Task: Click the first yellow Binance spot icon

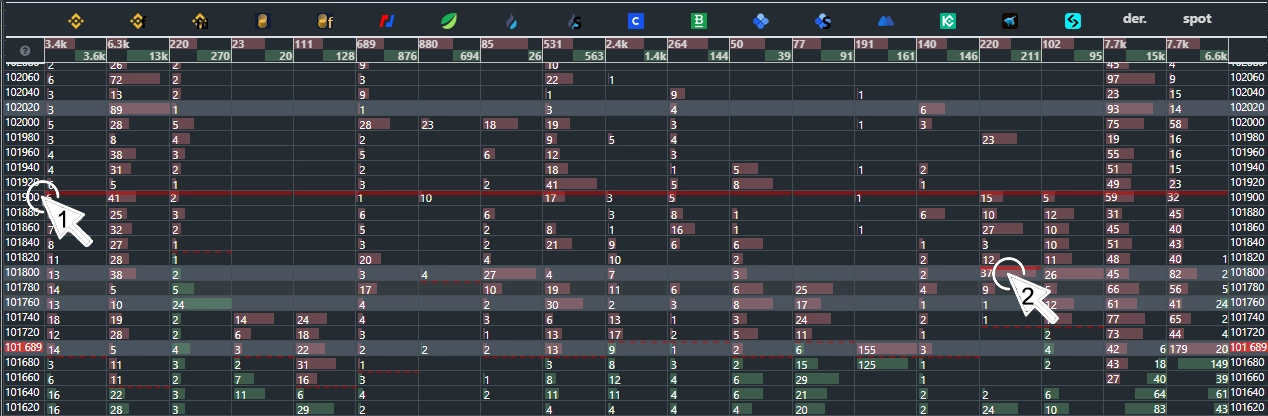Action: tap(73, 20)
